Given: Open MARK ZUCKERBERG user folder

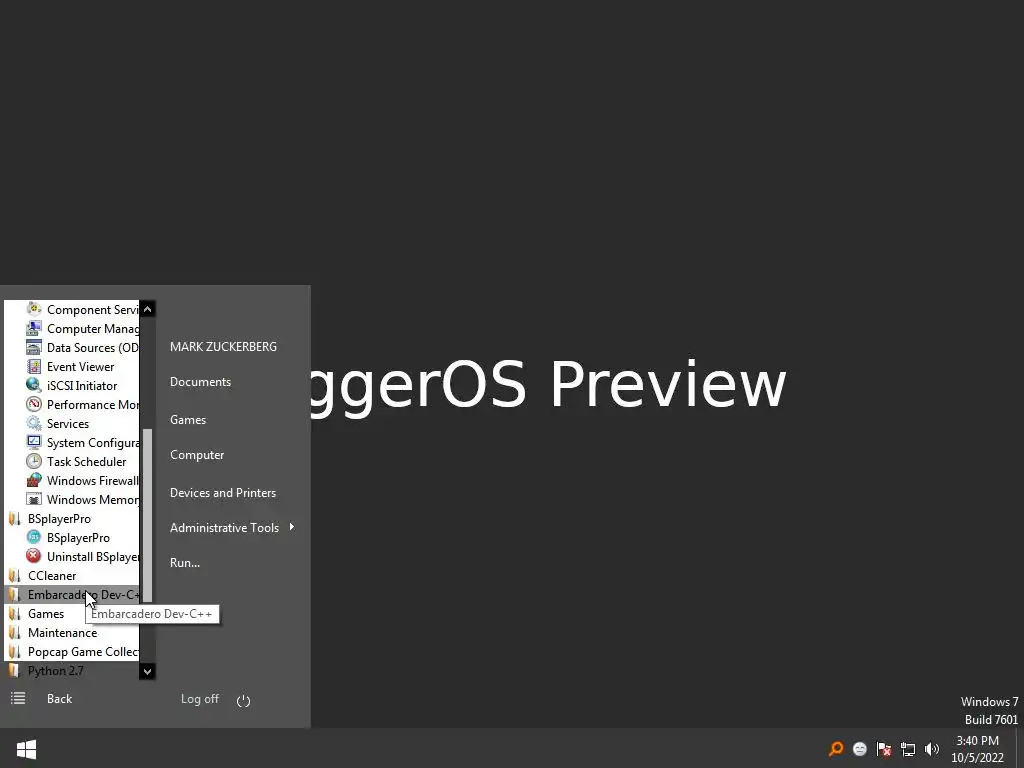Looking at the screenshot, I should (x=223, y=347).
